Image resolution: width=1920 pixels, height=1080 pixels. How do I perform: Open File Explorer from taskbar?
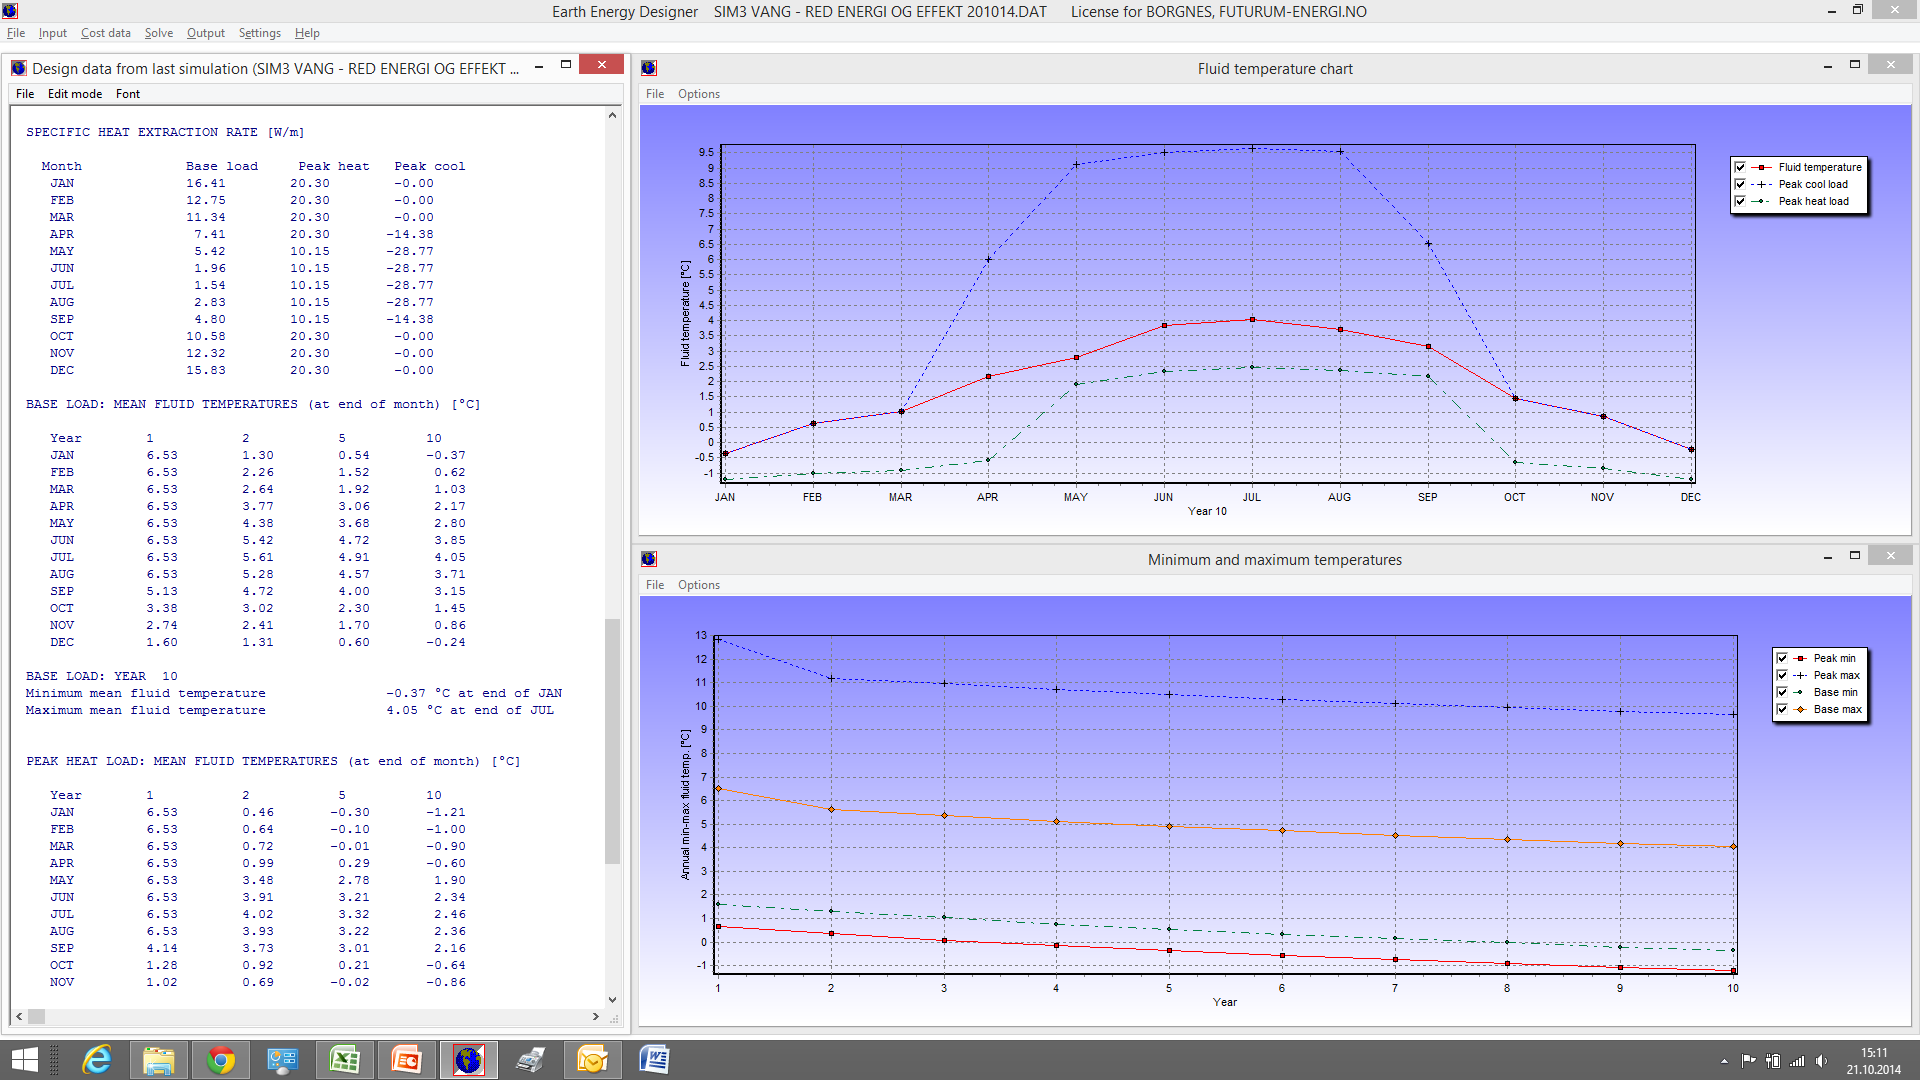point(158,1060)
